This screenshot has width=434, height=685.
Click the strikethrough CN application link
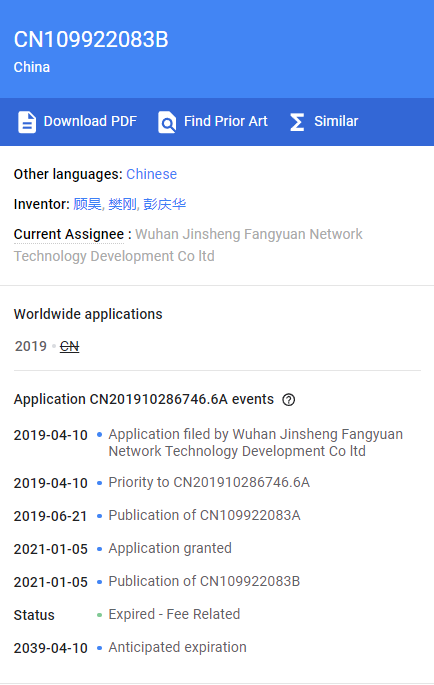[69, 346]
